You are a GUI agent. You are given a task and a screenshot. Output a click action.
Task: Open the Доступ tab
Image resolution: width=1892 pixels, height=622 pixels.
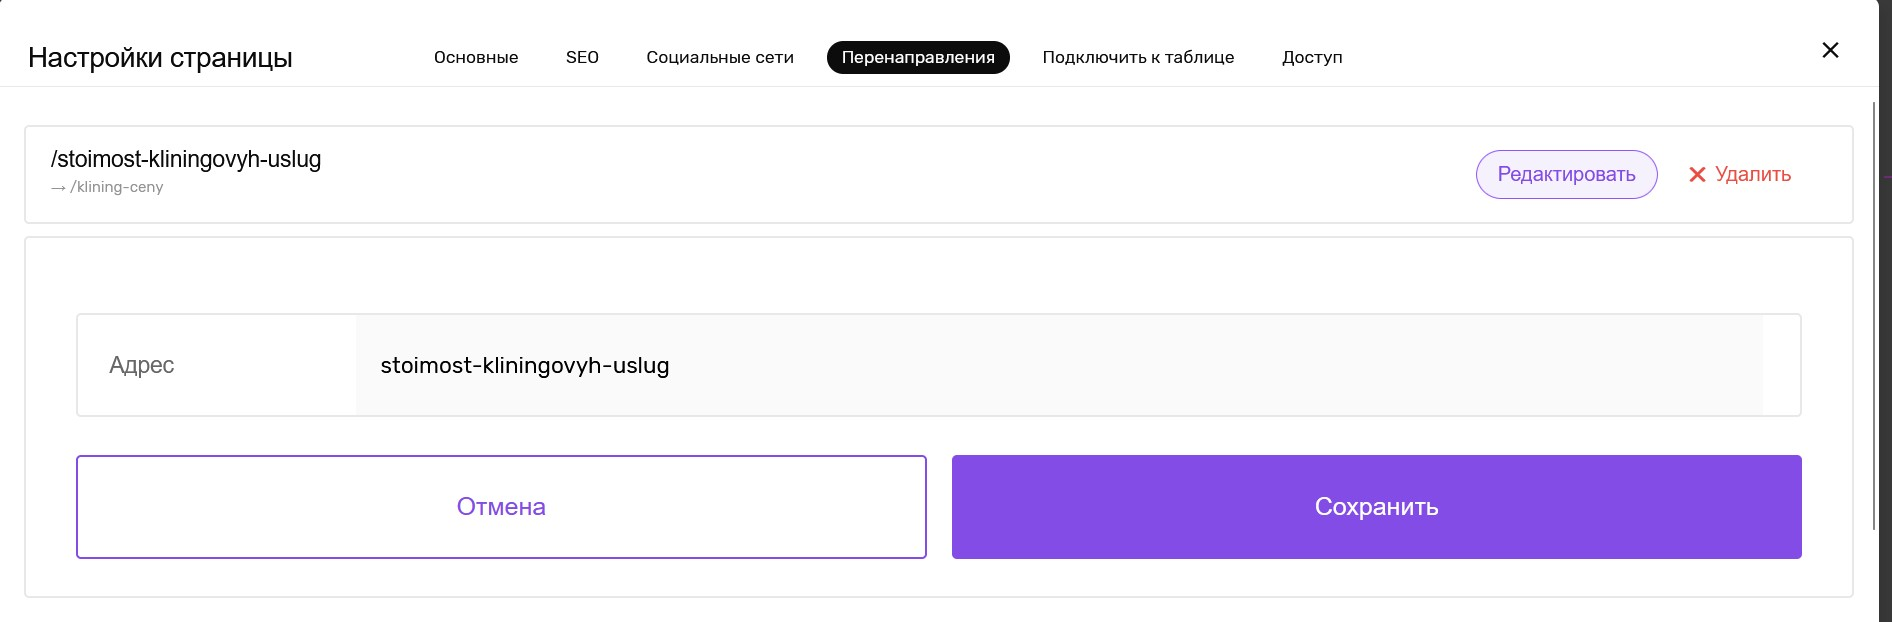(x=1312, y=57)
